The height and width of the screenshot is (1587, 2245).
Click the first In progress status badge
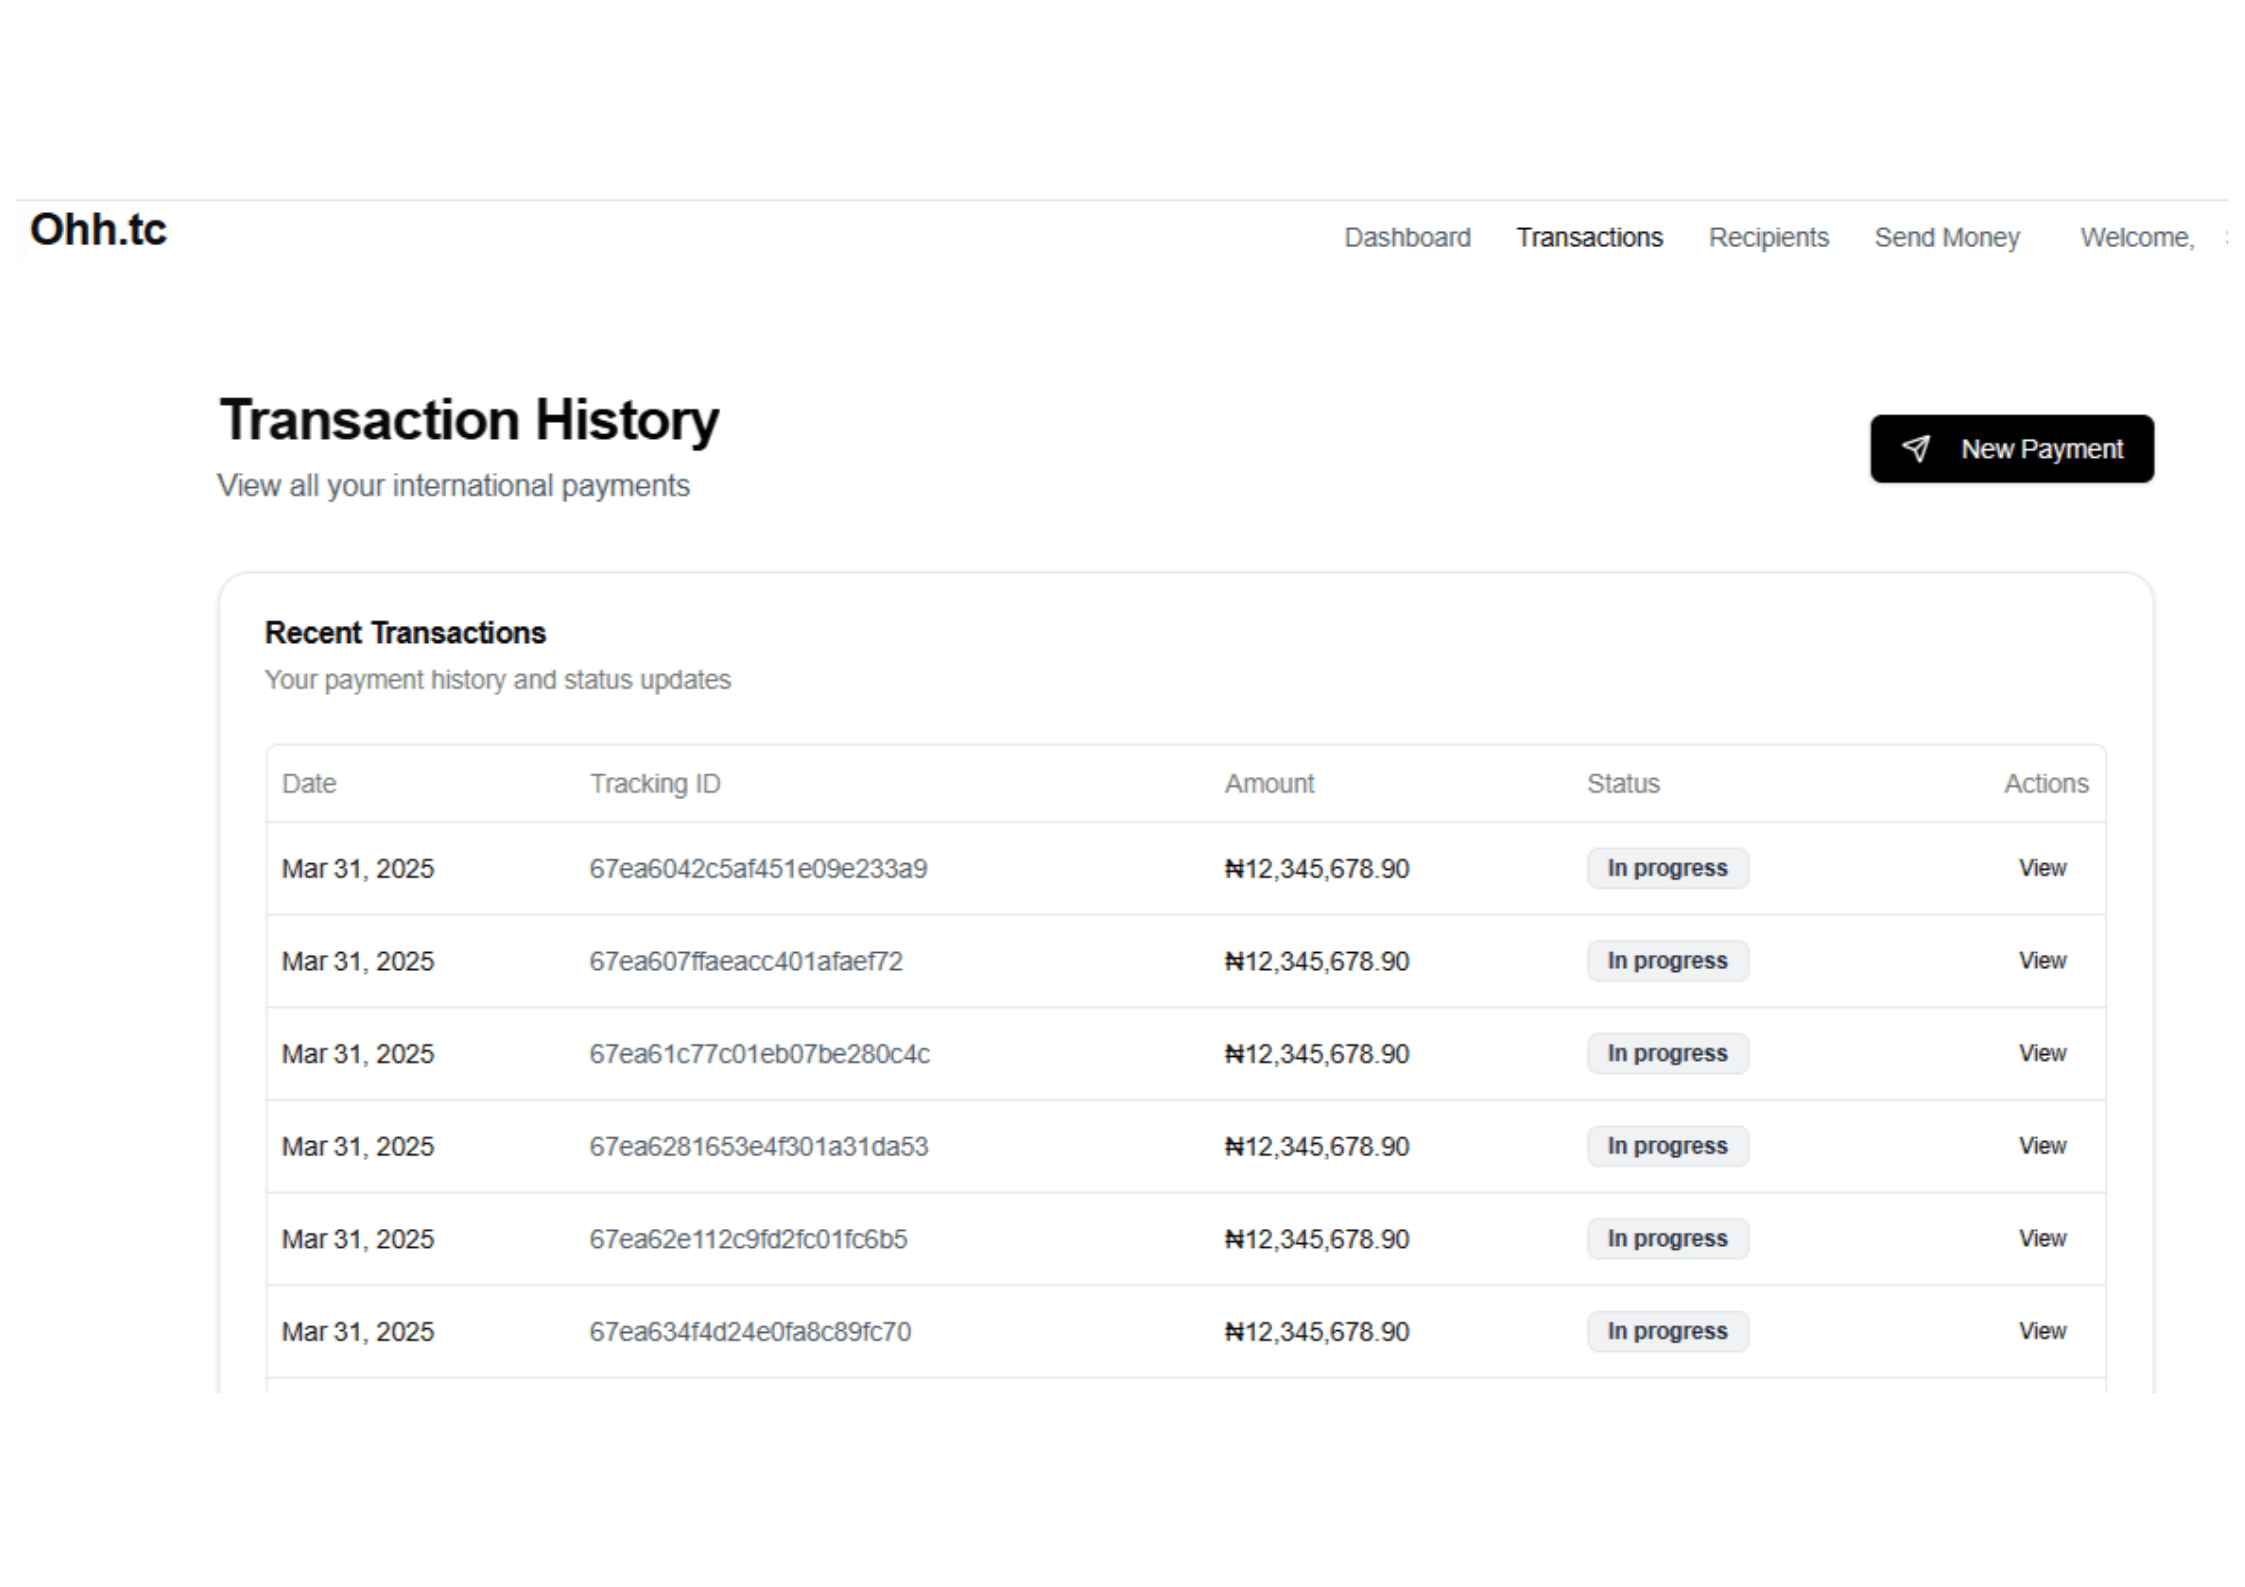click(1666, 868)
